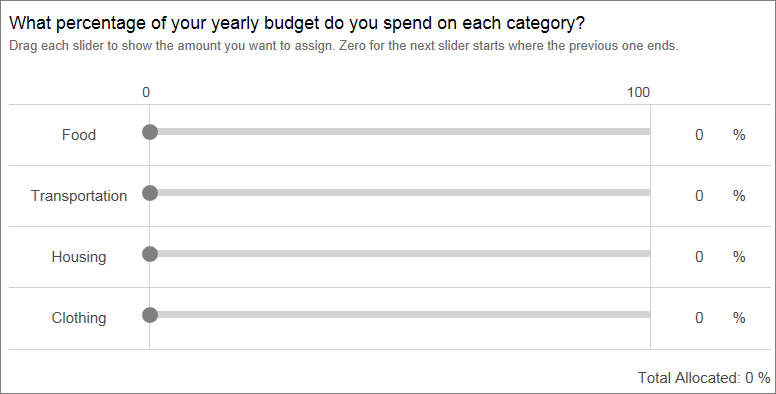The width and height of the screenshot is (776, 394).
Task: Click the Total Allocated text
Action: pyautogui.click(x=704, y=378)
